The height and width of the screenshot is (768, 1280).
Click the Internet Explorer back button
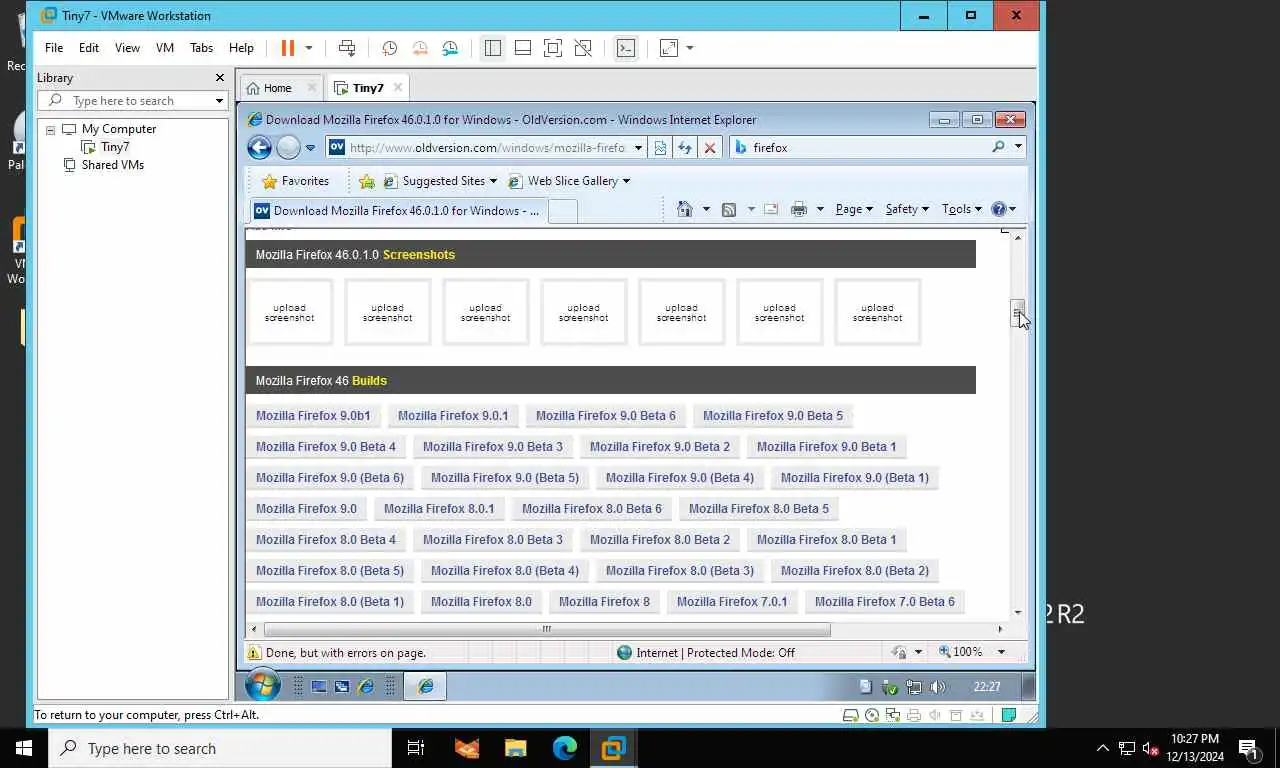coord(259,148)
